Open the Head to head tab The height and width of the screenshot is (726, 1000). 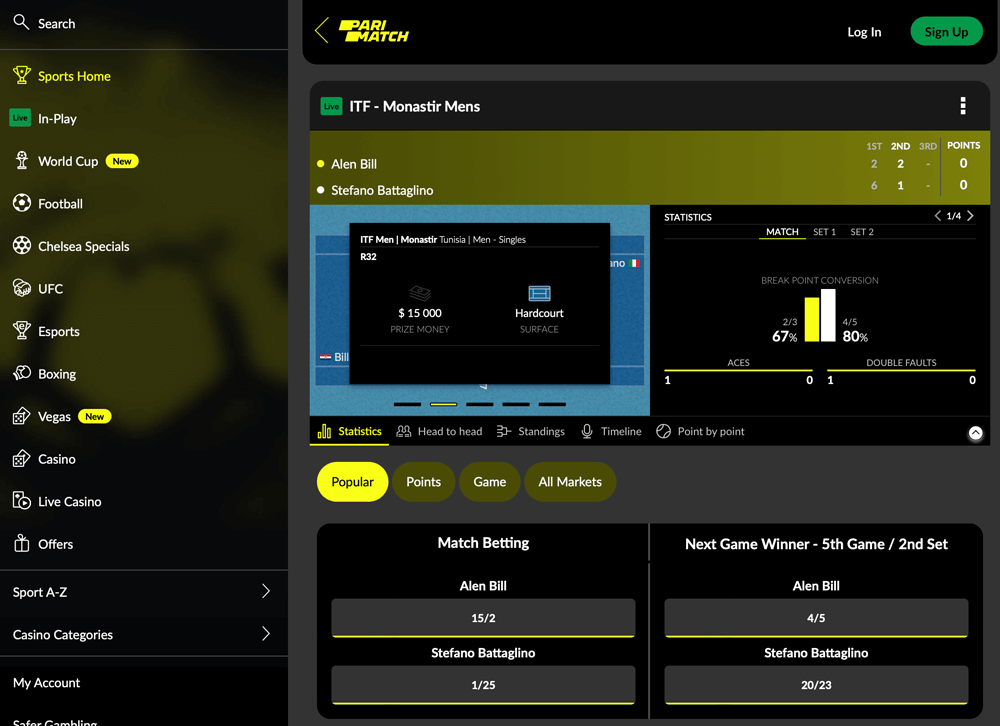pos(439,431)
